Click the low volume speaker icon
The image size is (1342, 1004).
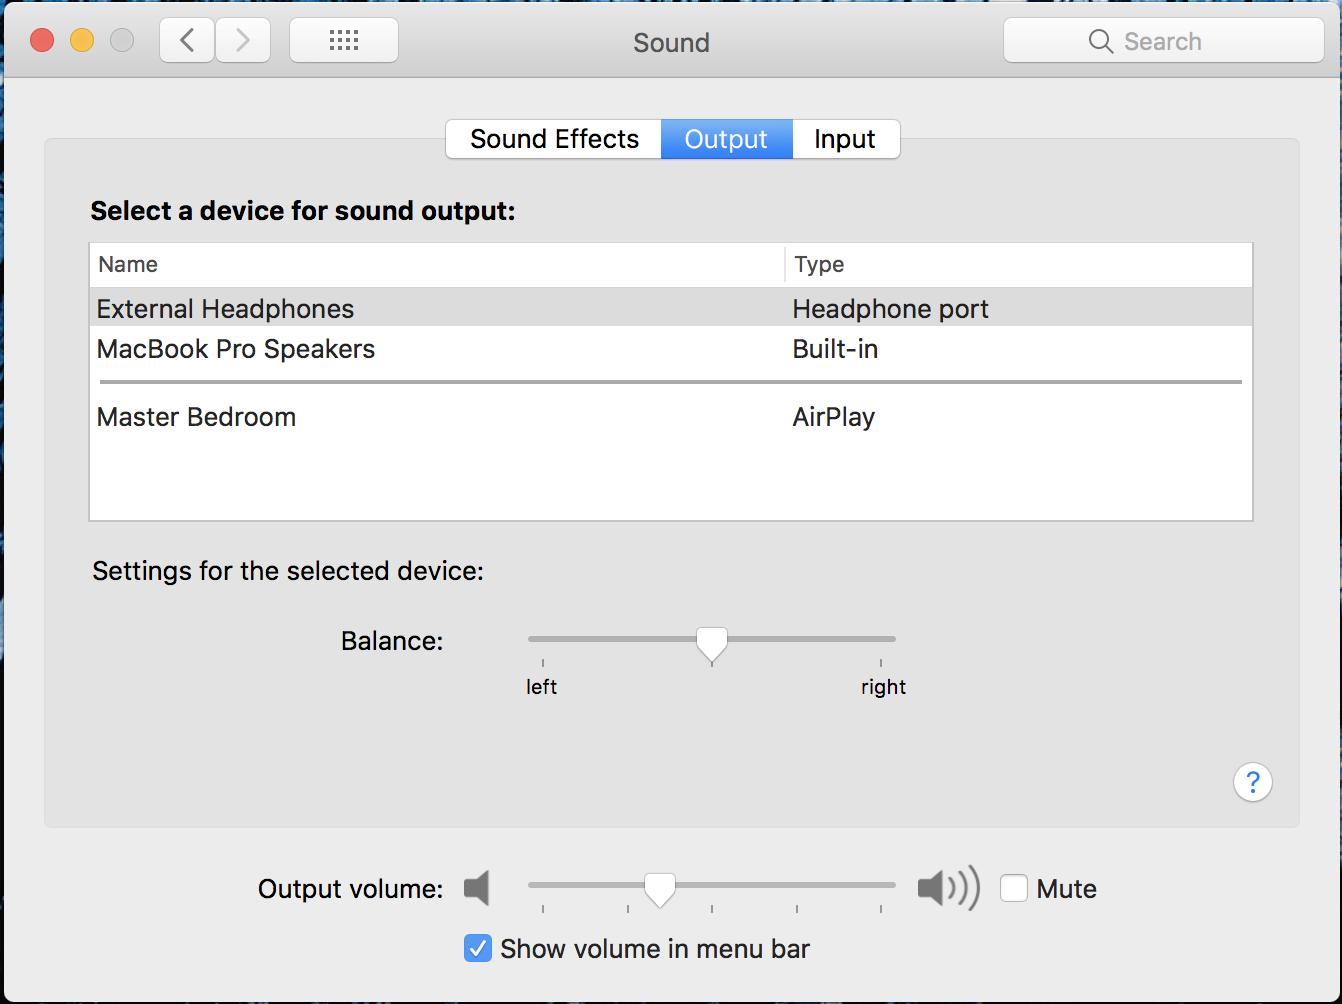click(478, 888)
